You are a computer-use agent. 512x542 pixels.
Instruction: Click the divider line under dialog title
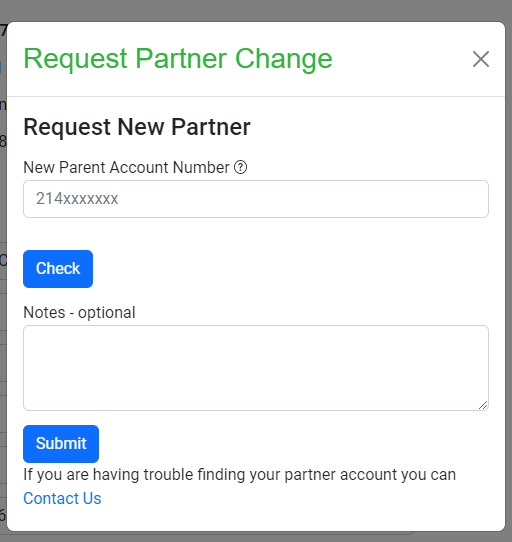click(256, 96)
